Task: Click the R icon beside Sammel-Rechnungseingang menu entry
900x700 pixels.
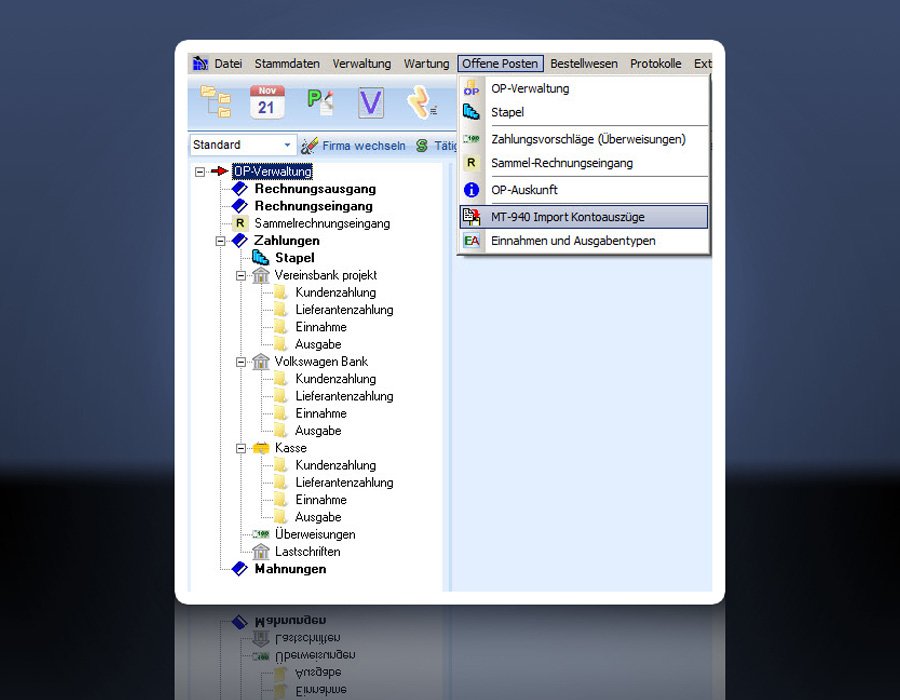Action: (x=471, y=163)
